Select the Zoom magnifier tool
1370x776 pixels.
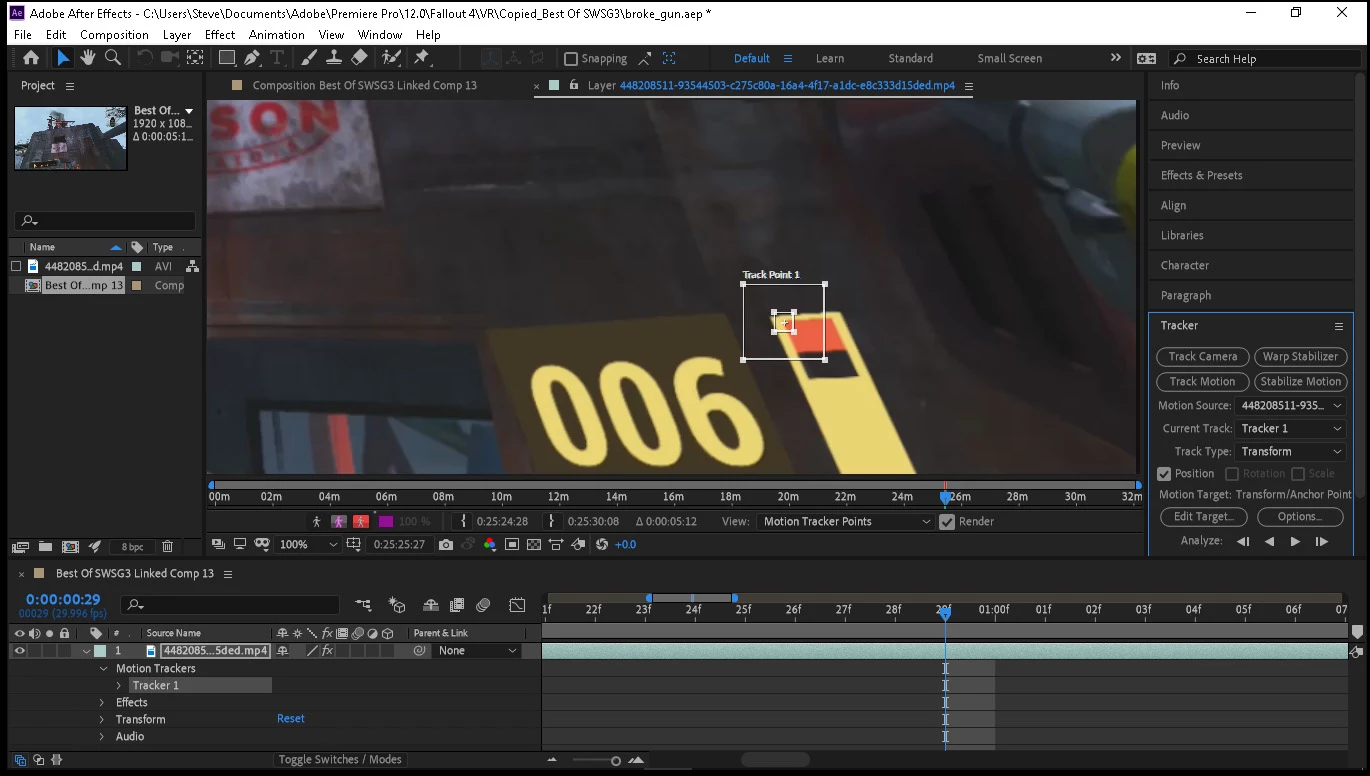(113, 58)
